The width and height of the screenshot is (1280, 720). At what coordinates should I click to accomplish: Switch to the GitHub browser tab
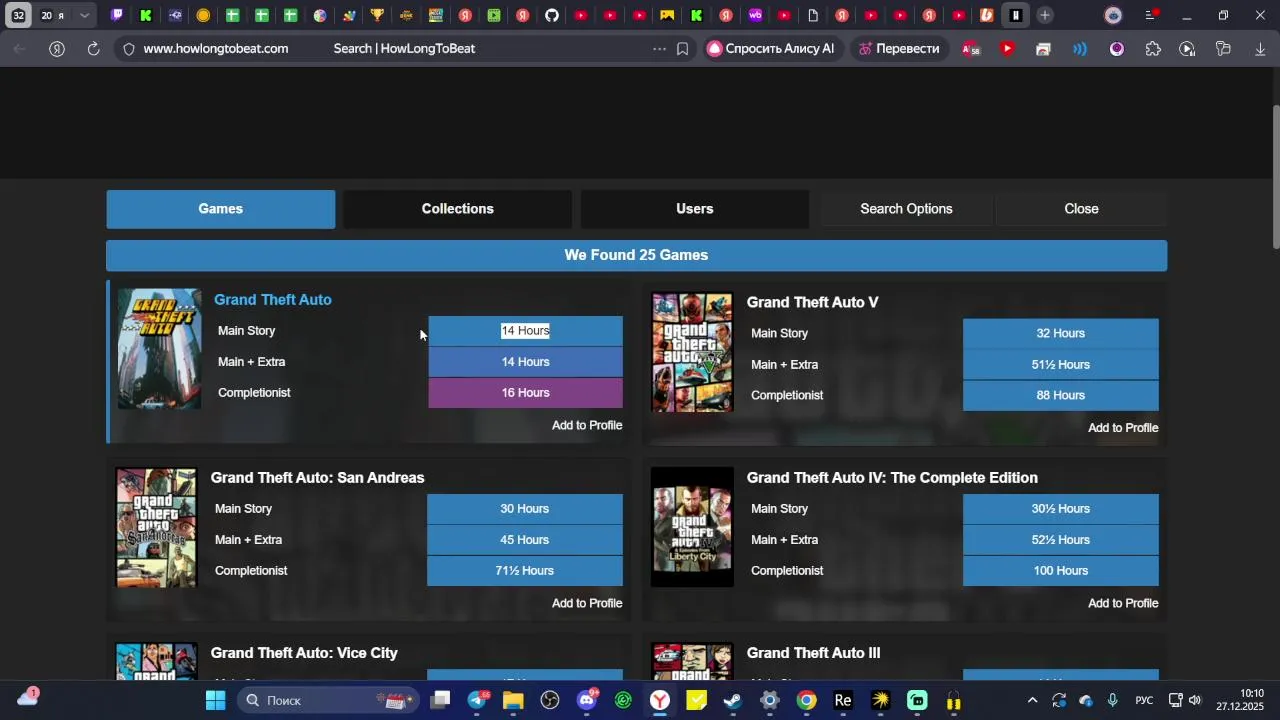click(x=552, y=15)
